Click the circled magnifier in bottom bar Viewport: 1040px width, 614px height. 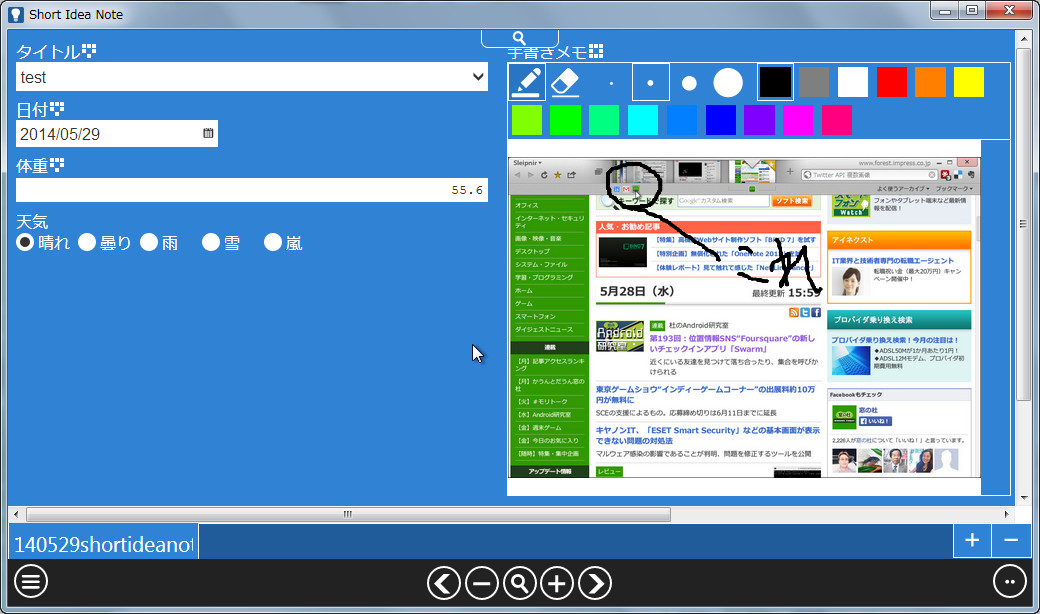click(519, 583)
